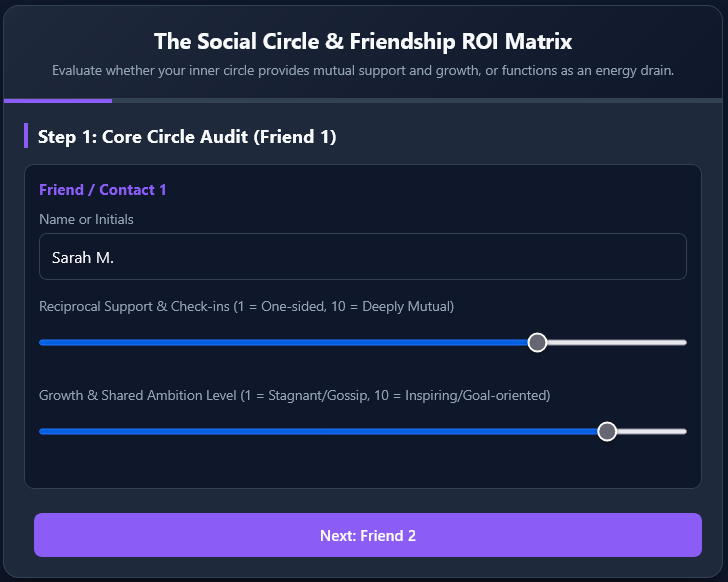
Task: Click the purple accent bar beside Step 1 heading
Action: click(x=26, y=136)
